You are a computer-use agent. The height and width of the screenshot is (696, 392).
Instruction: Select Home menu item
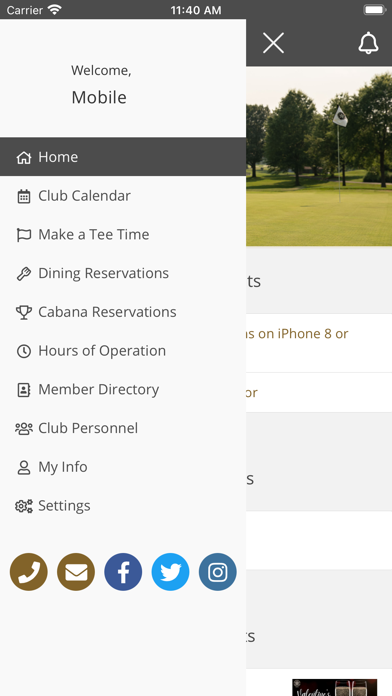(123, 157)
